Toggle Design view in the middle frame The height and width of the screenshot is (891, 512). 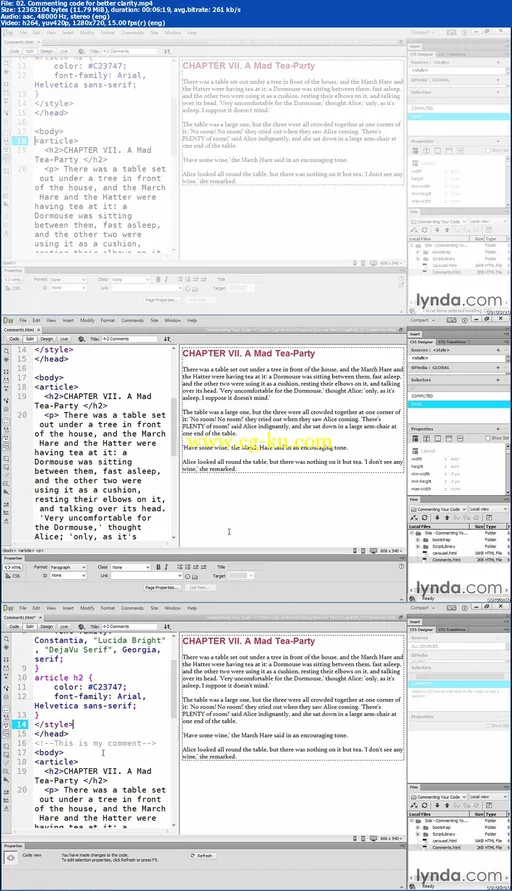tap(47, 339)
